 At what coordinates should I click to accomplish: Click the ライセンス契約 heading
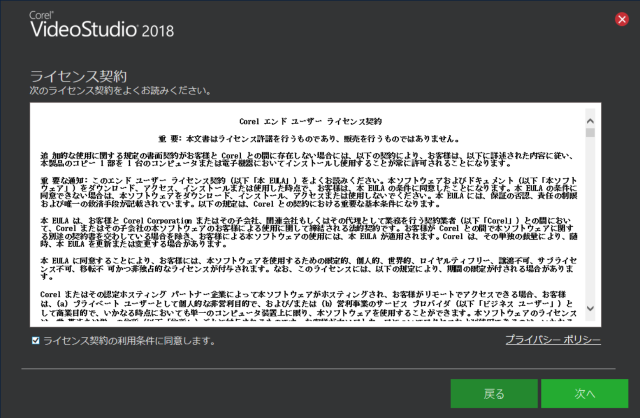pyautogui.click(x=78, y=76)
